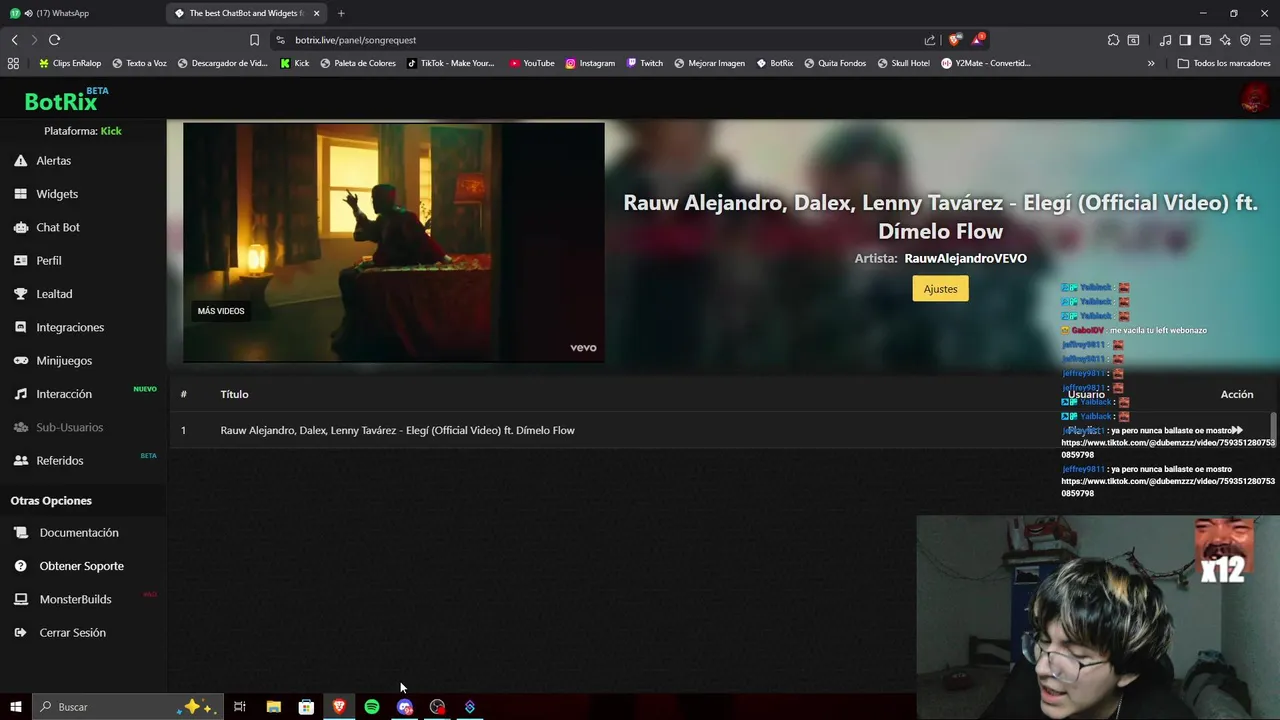Screen dimensions: 1280x720
Task: Click the Brave Shields lion icon
Action: click(955, 40)
